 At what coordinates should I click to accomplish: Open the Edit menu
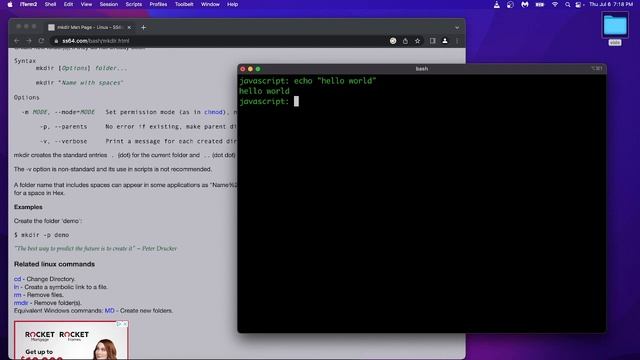tap(68, 4)
